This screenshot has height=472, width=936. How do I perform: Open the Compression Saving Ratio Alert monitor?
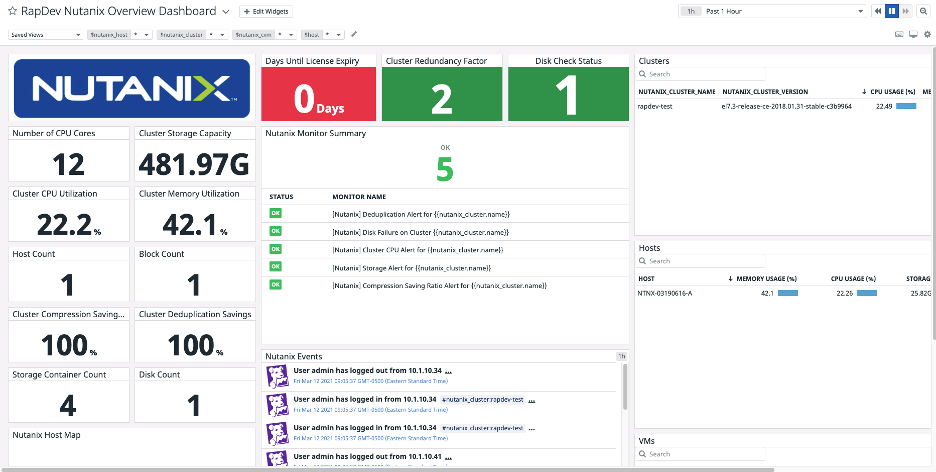[439, 286]
